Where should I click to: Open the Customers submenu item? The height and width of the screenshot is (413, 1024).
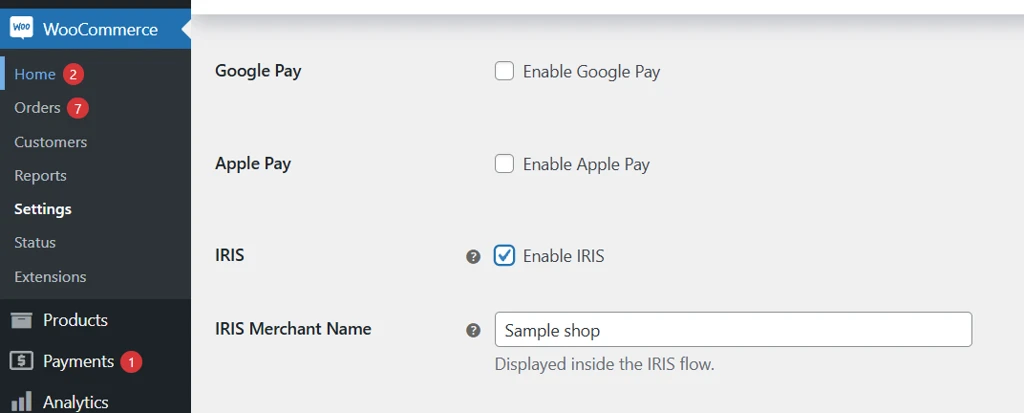pyautogui.click(x=50, y=142)
